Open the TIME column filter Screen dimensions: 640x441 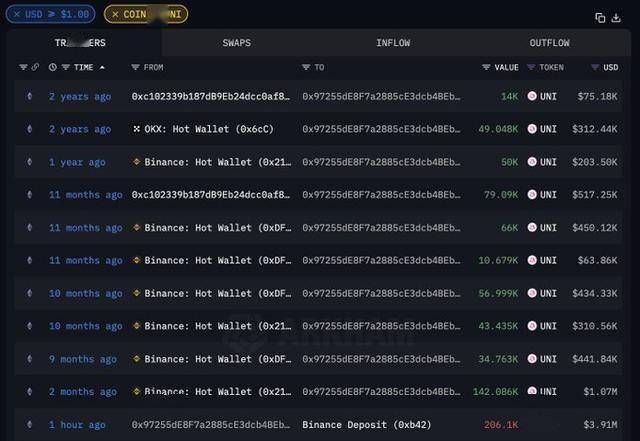[x=65, y=67]
